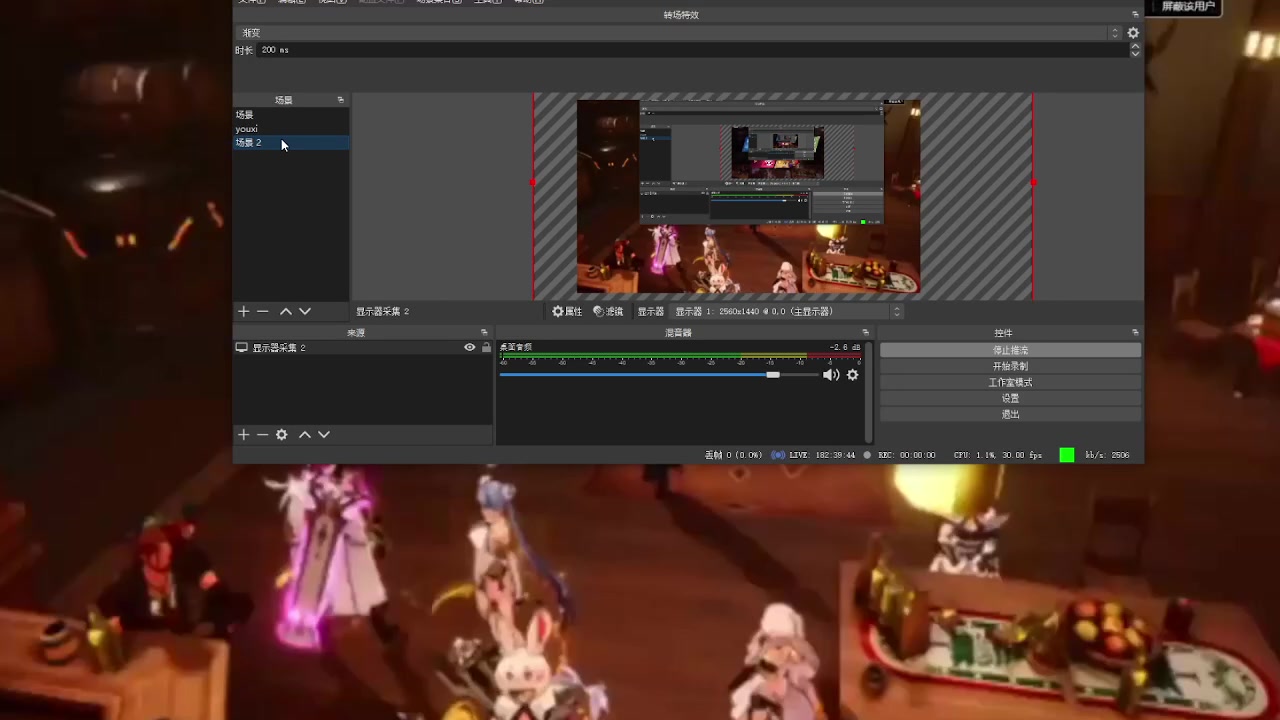The image size is (1280, 720).
Task: Open transition properties gear beside 渐变
Action: click(x=1133, y=33)
